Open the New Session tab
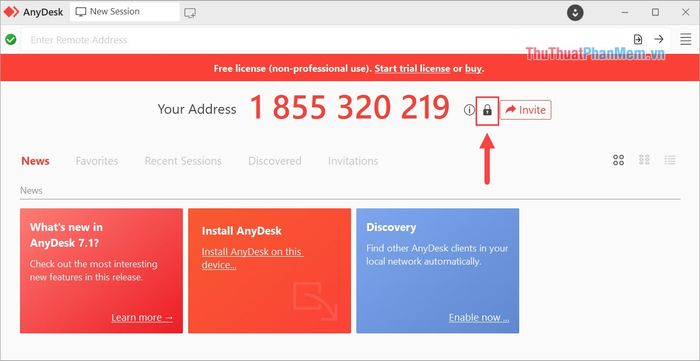700x361 pixels. point(125,12)
